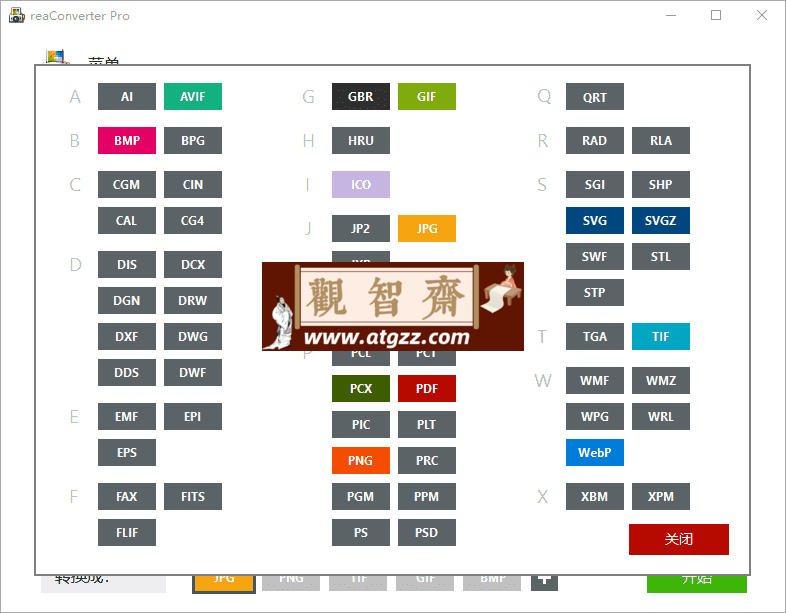Select the DIS format
This screenshot has width=786, height=613.
coord(127,265)
